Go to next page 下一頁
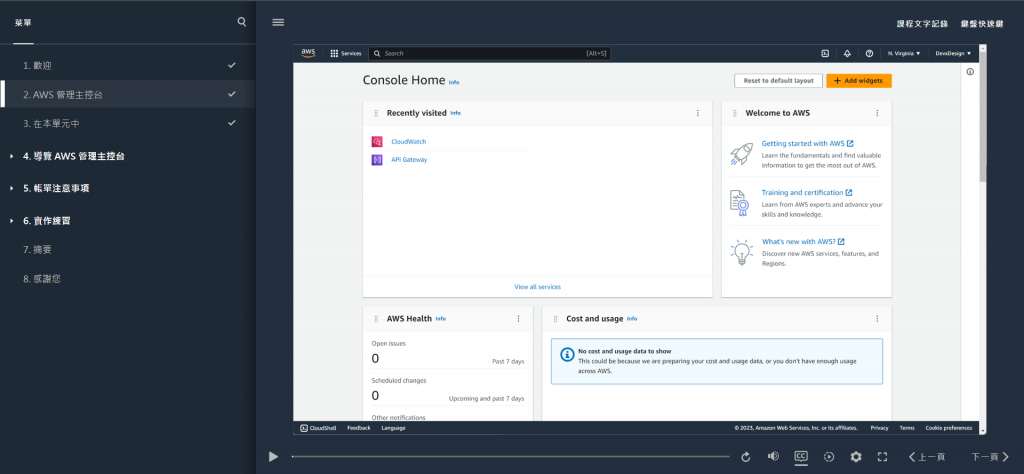This screenshot has width=1024, height=474. pyautogui.click(x=990, y=457)
